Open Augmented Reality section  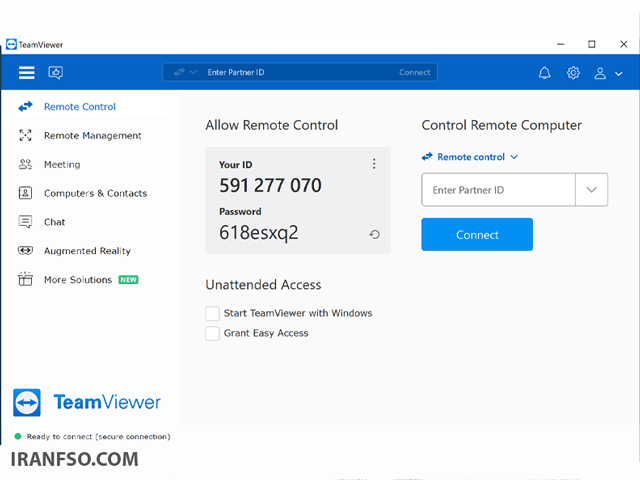(88, 251)
